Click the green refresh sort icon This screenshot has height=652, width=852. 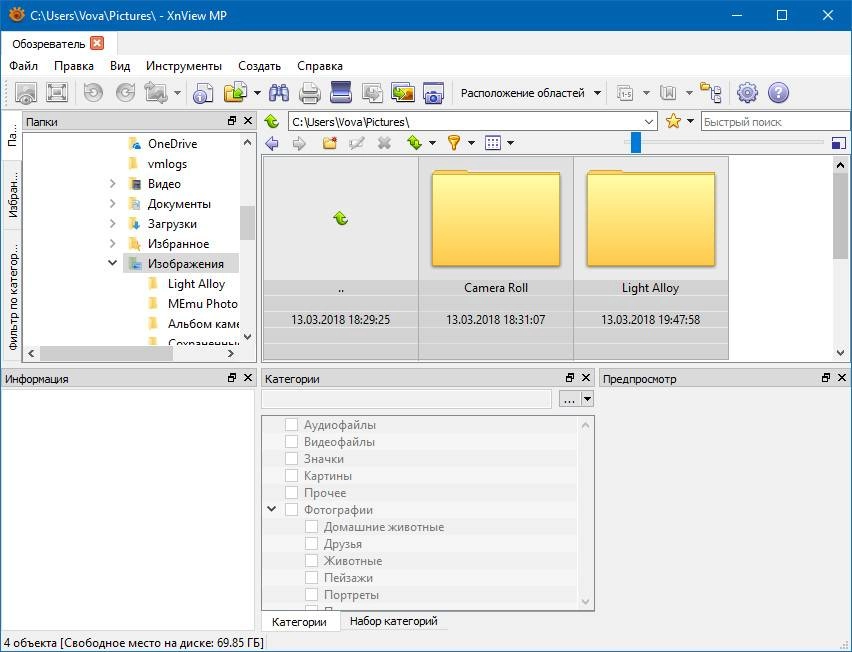coord(415,143)
